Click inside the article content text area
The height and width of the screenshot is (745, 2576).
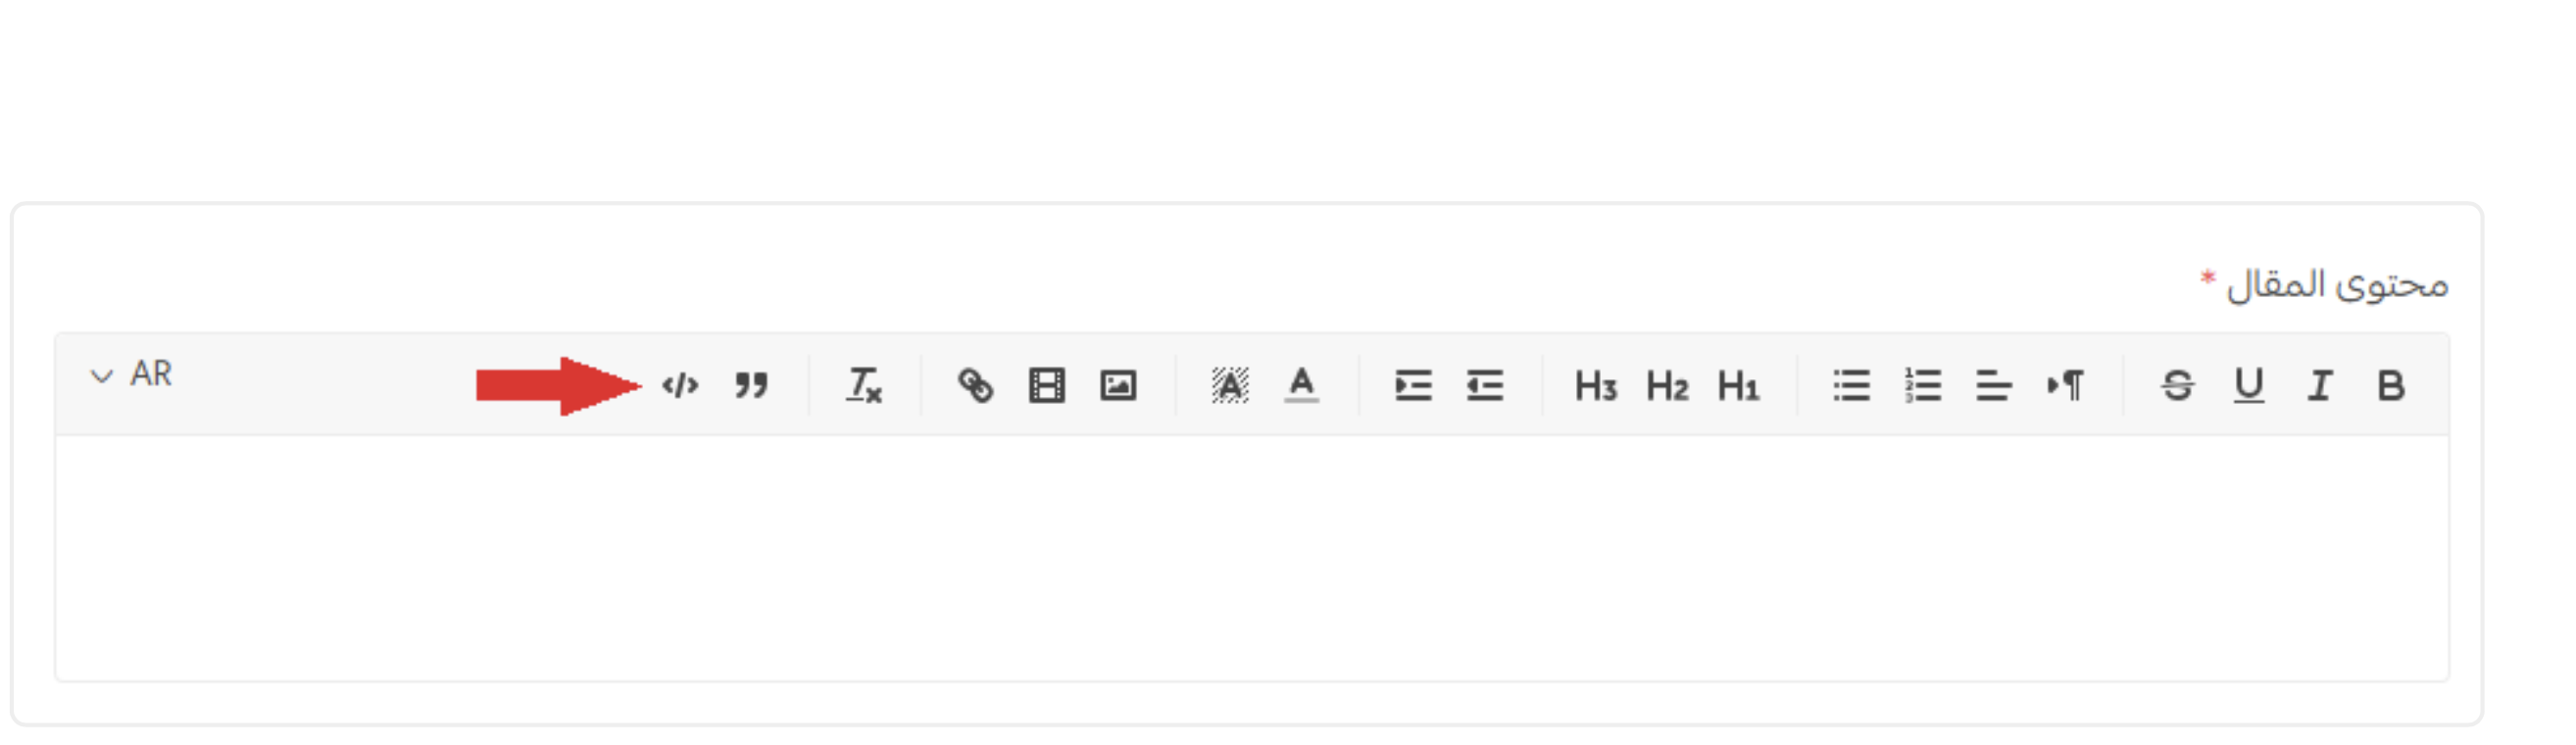tap(1252, 558)
